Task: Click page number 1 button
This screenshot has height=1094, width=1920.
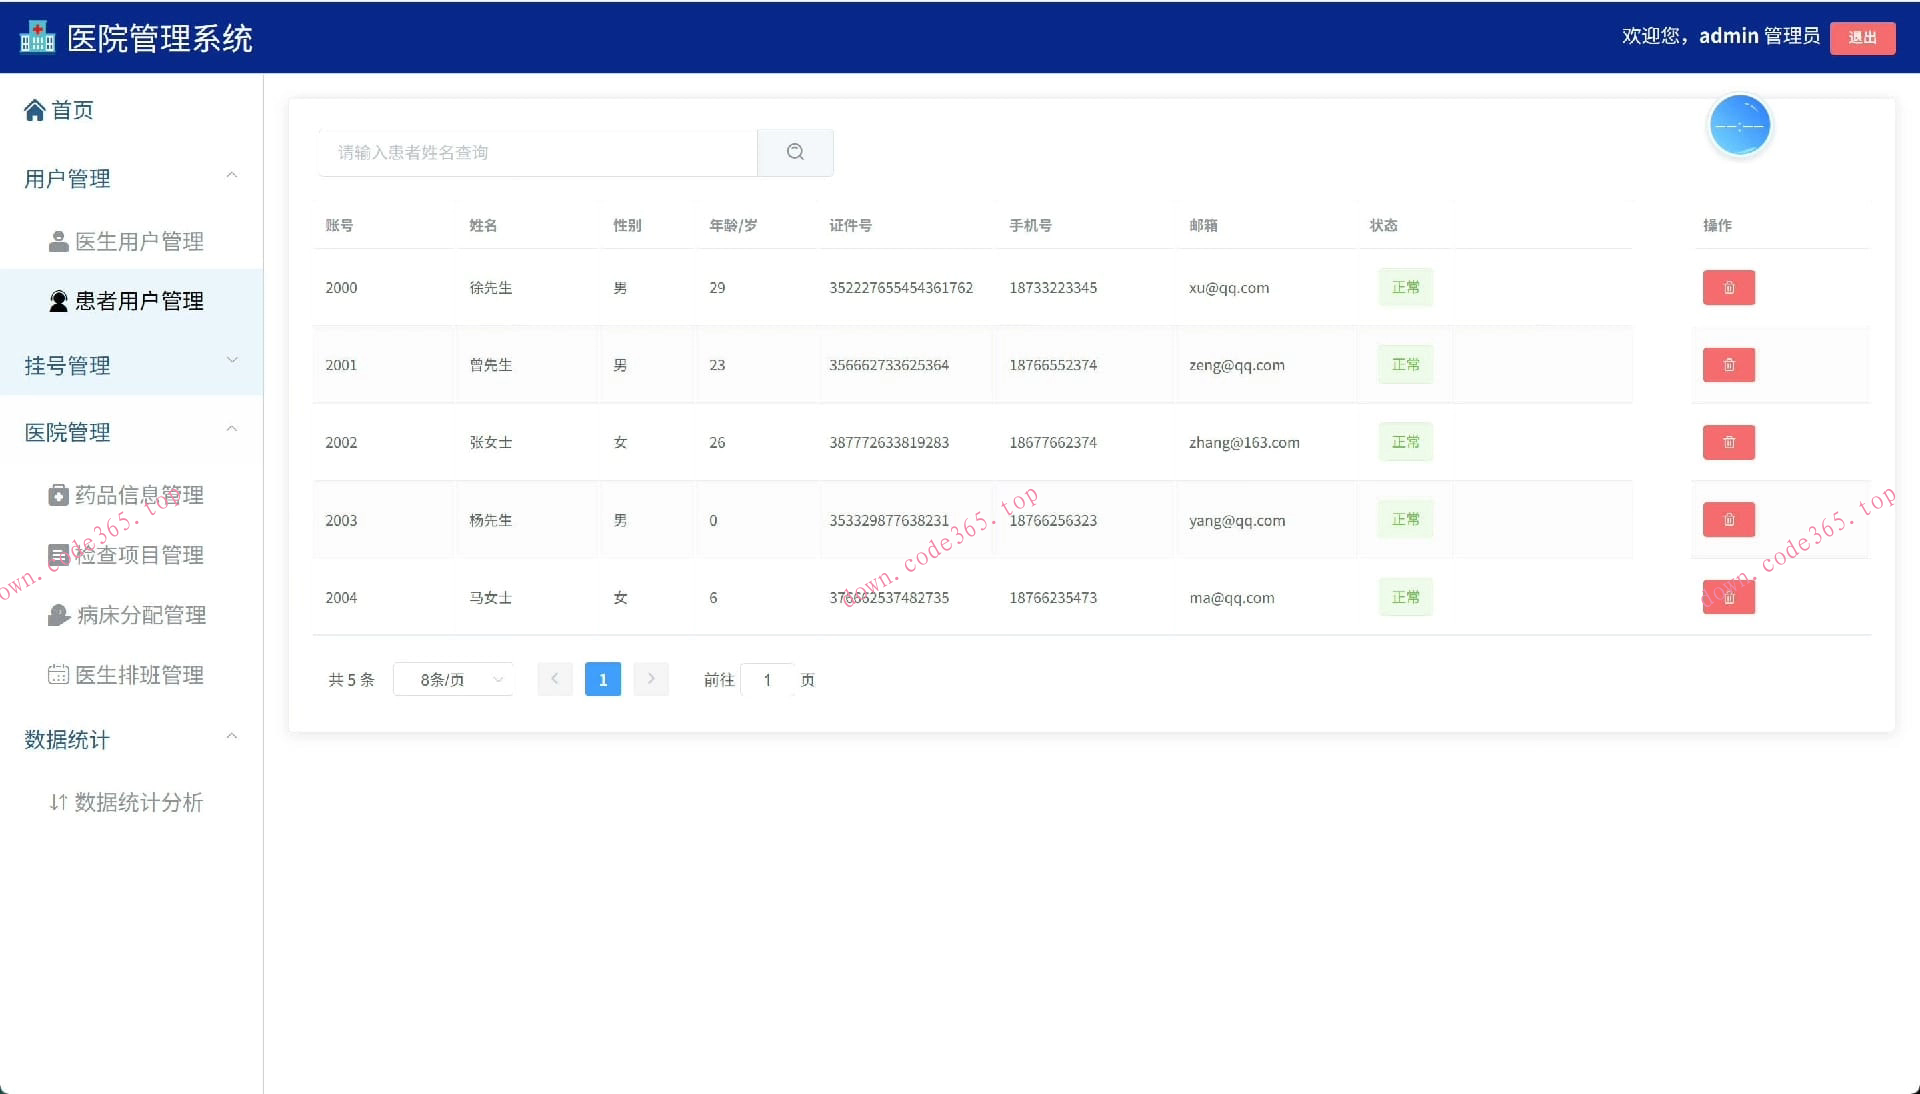Action: click(602, 680)
